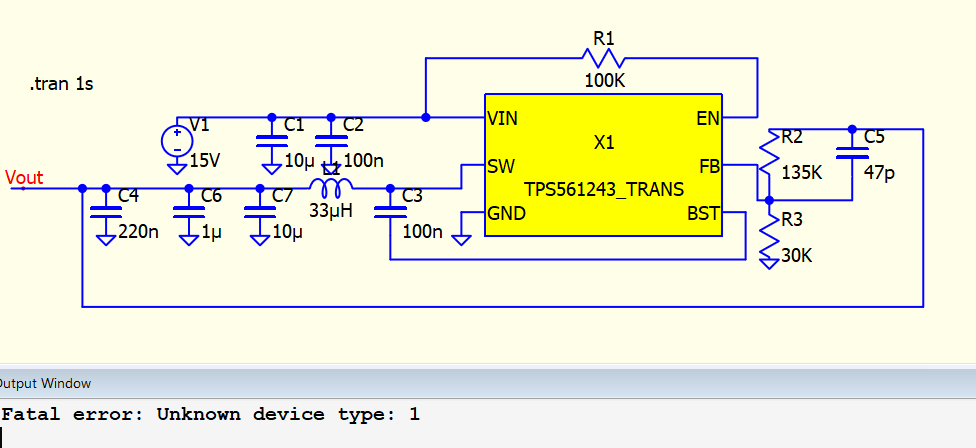Click the ground symbol under C7
The height and width of the screenshot is (448, 976).
260,240
